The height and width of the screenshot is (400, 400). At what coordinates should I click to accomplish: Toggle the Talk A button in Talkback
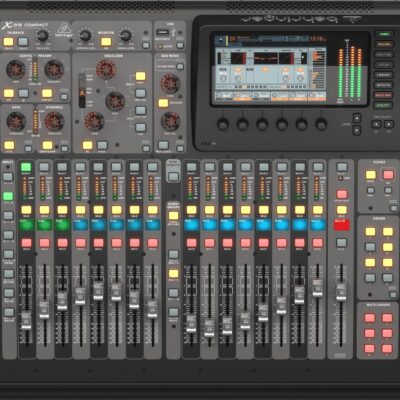pos(8,42)
